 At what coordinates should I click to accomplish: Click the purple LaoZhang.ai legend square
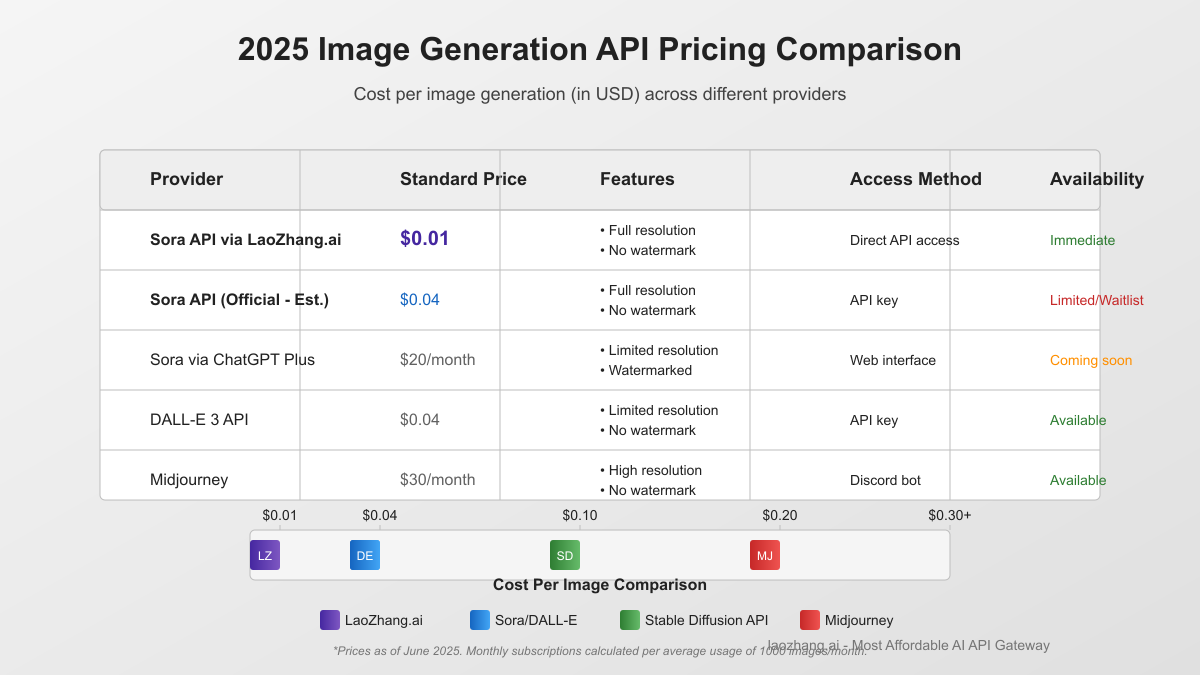[x=330, y=620]
